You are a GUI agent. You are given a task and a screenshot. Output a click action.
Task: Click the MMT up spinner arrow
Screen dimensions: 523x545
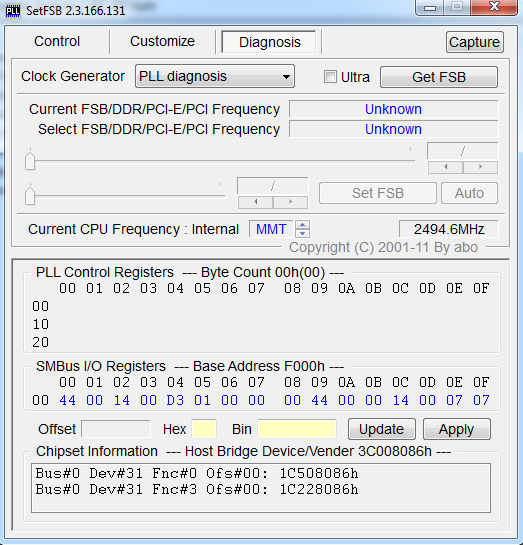(x=302, y=225)
